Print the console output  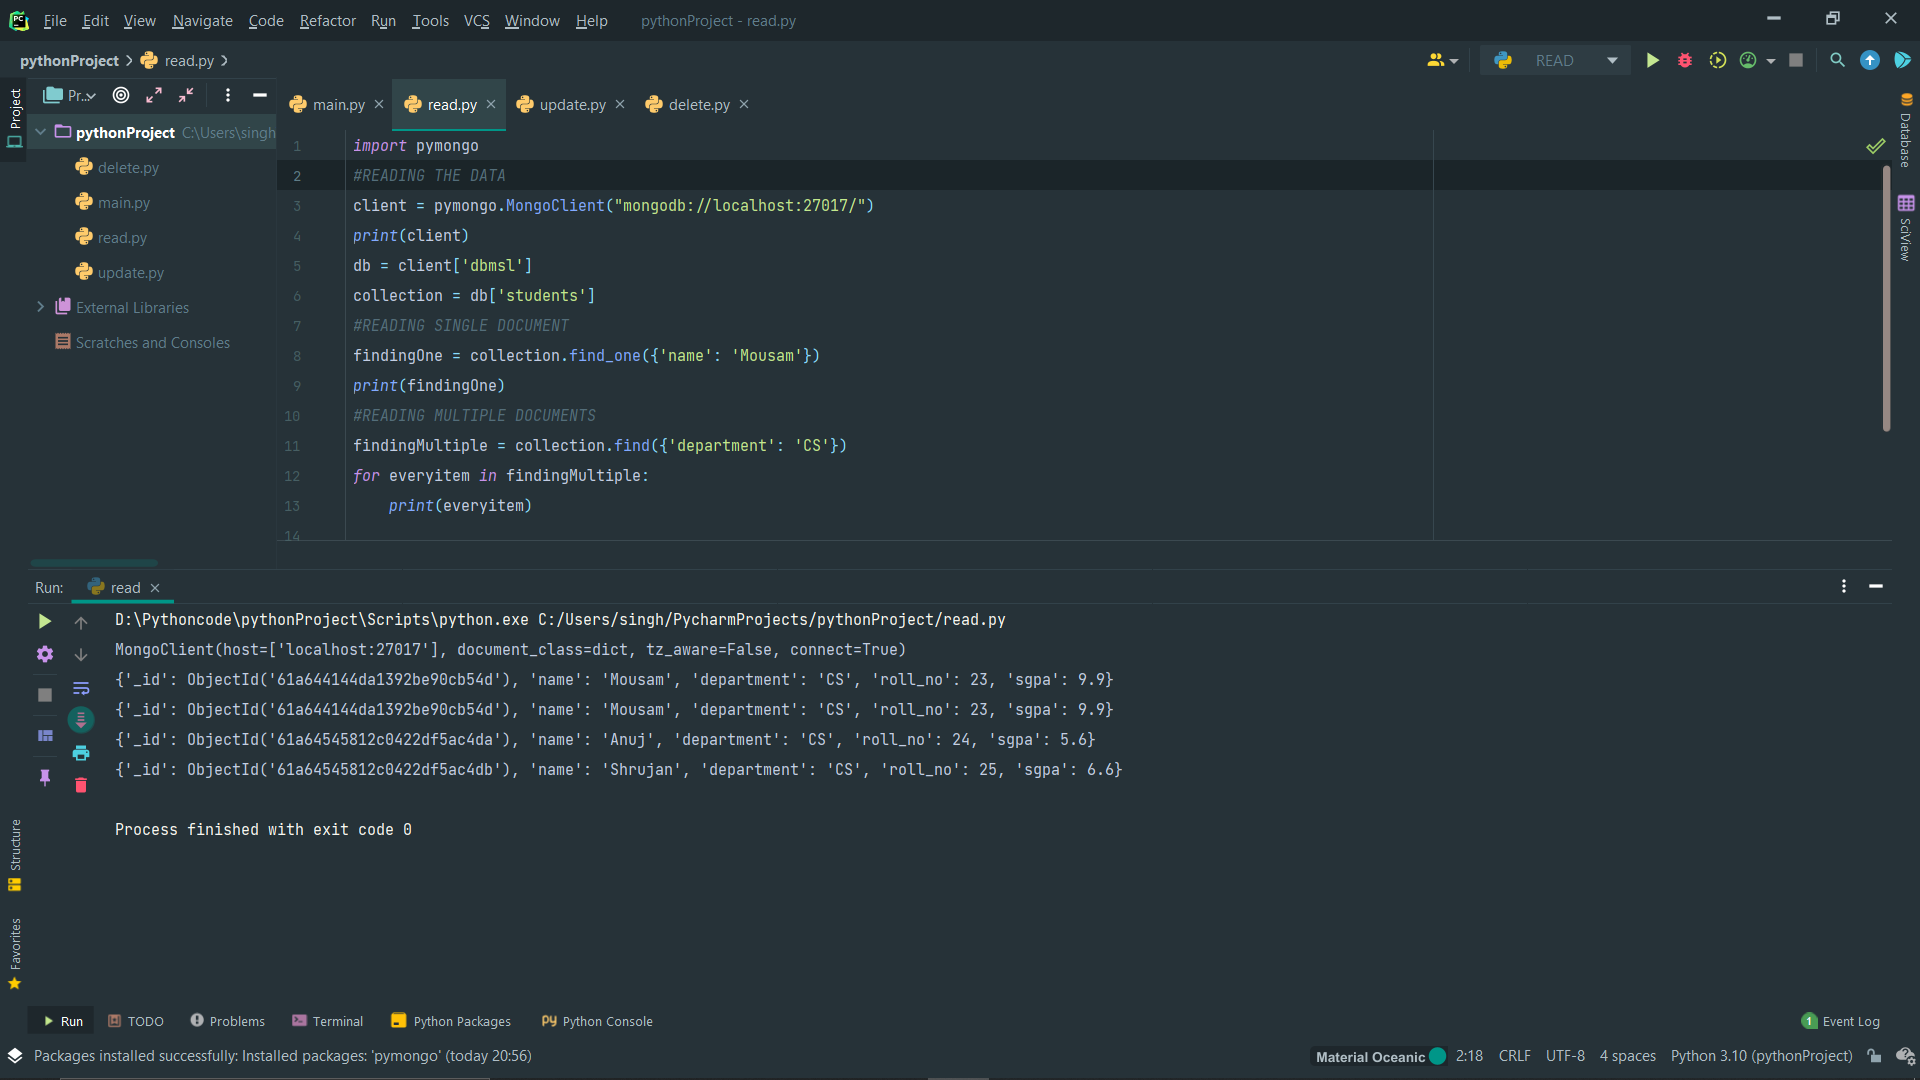(x=81, y=753)
